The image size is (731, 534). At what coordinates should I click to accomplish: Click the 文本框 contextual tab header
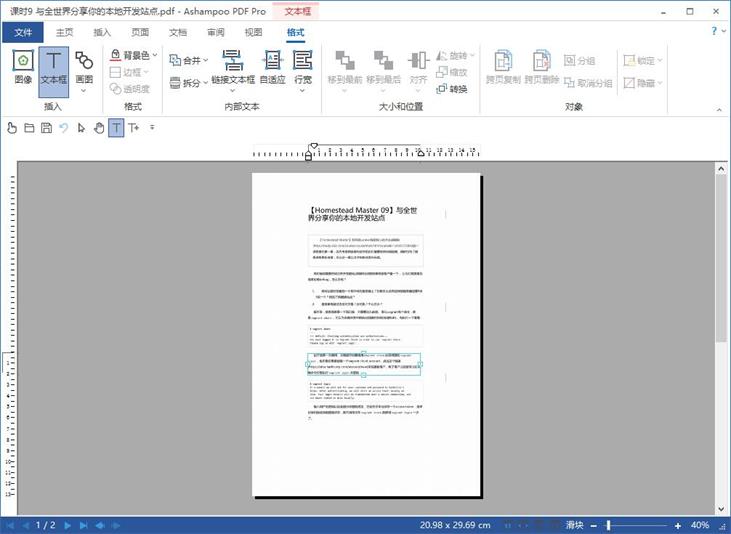(x=297, y=11)
